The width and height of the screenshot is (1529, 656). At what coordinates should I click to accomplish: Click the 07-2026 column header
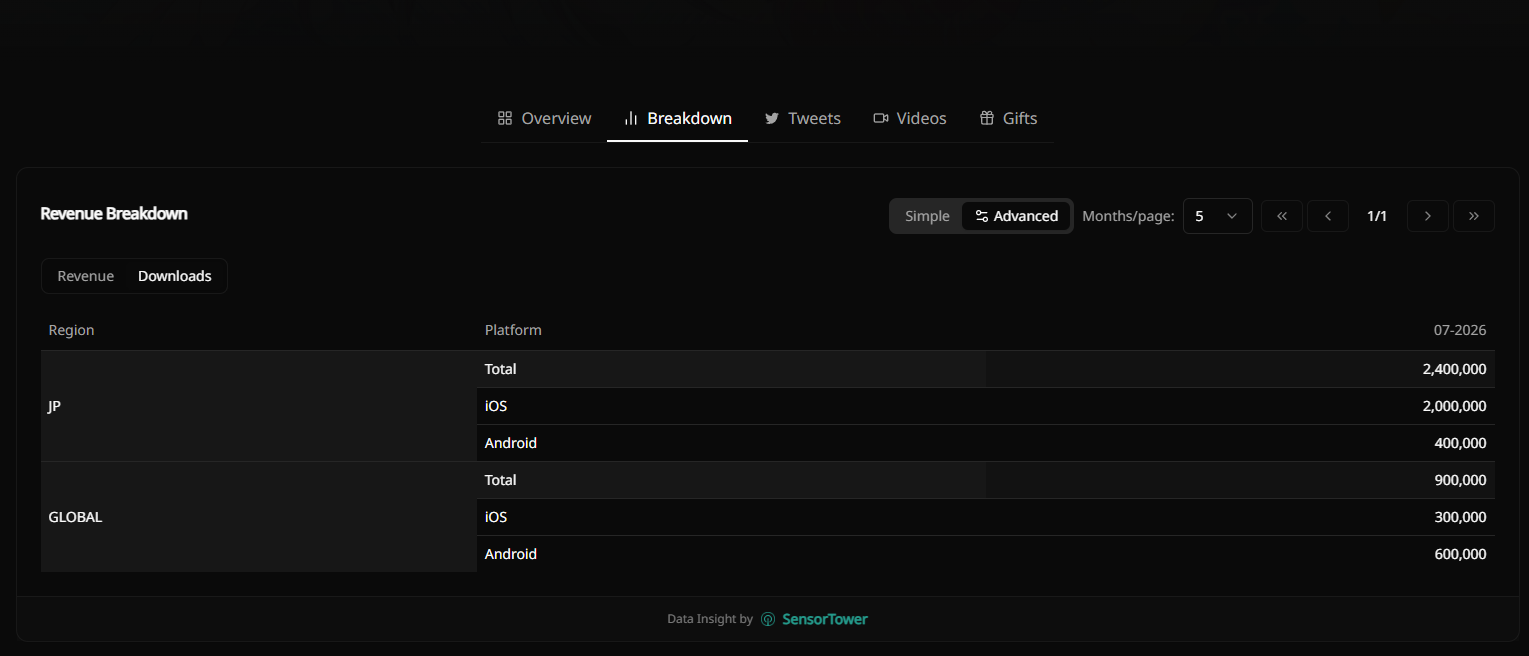[1459, 330]
